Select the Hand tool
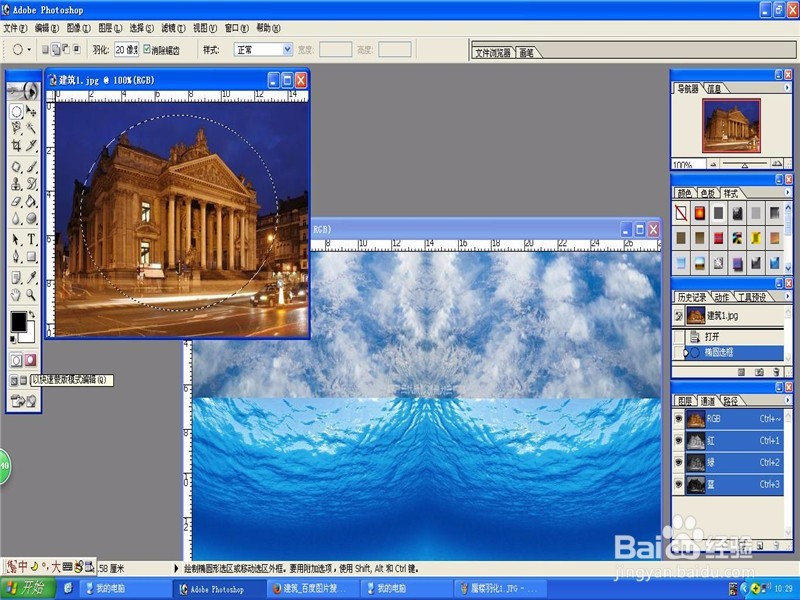Screen dimensions: 800x600 point(16,294)
